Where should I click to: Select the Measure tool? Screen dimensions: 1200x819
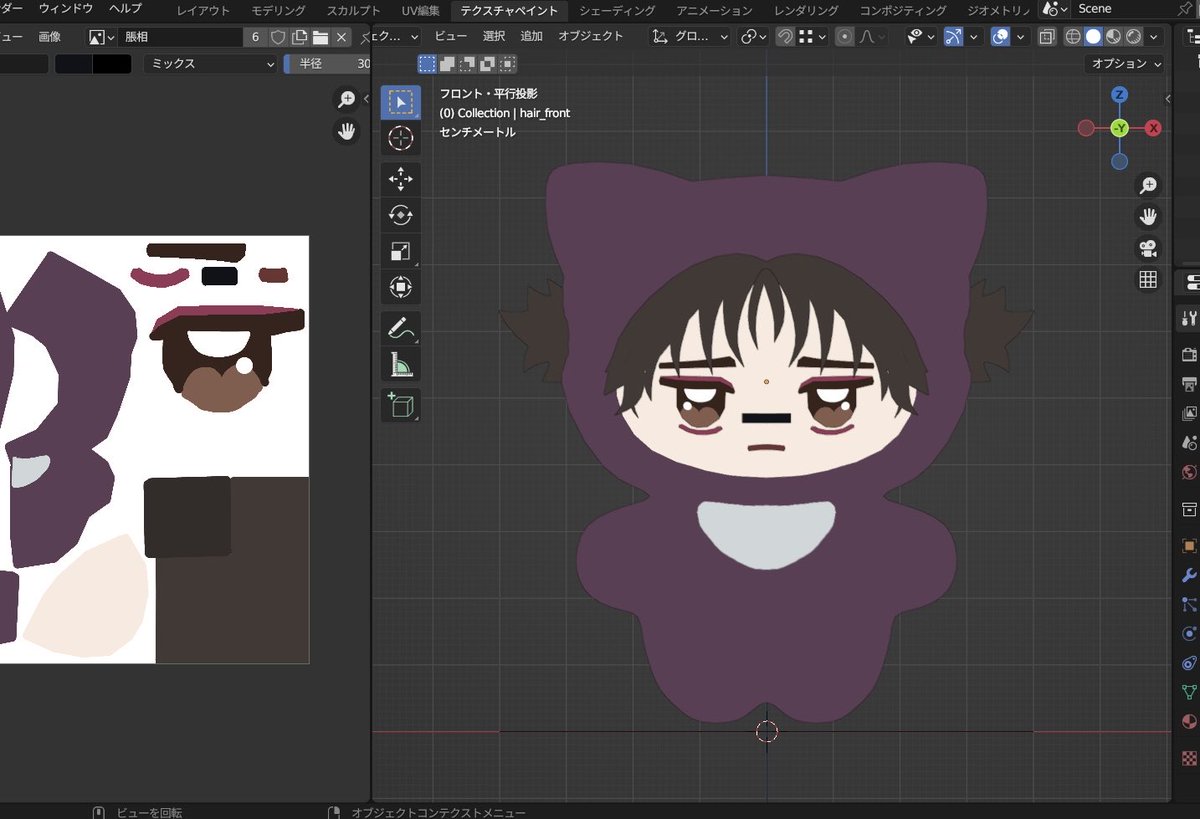(400, 366)
